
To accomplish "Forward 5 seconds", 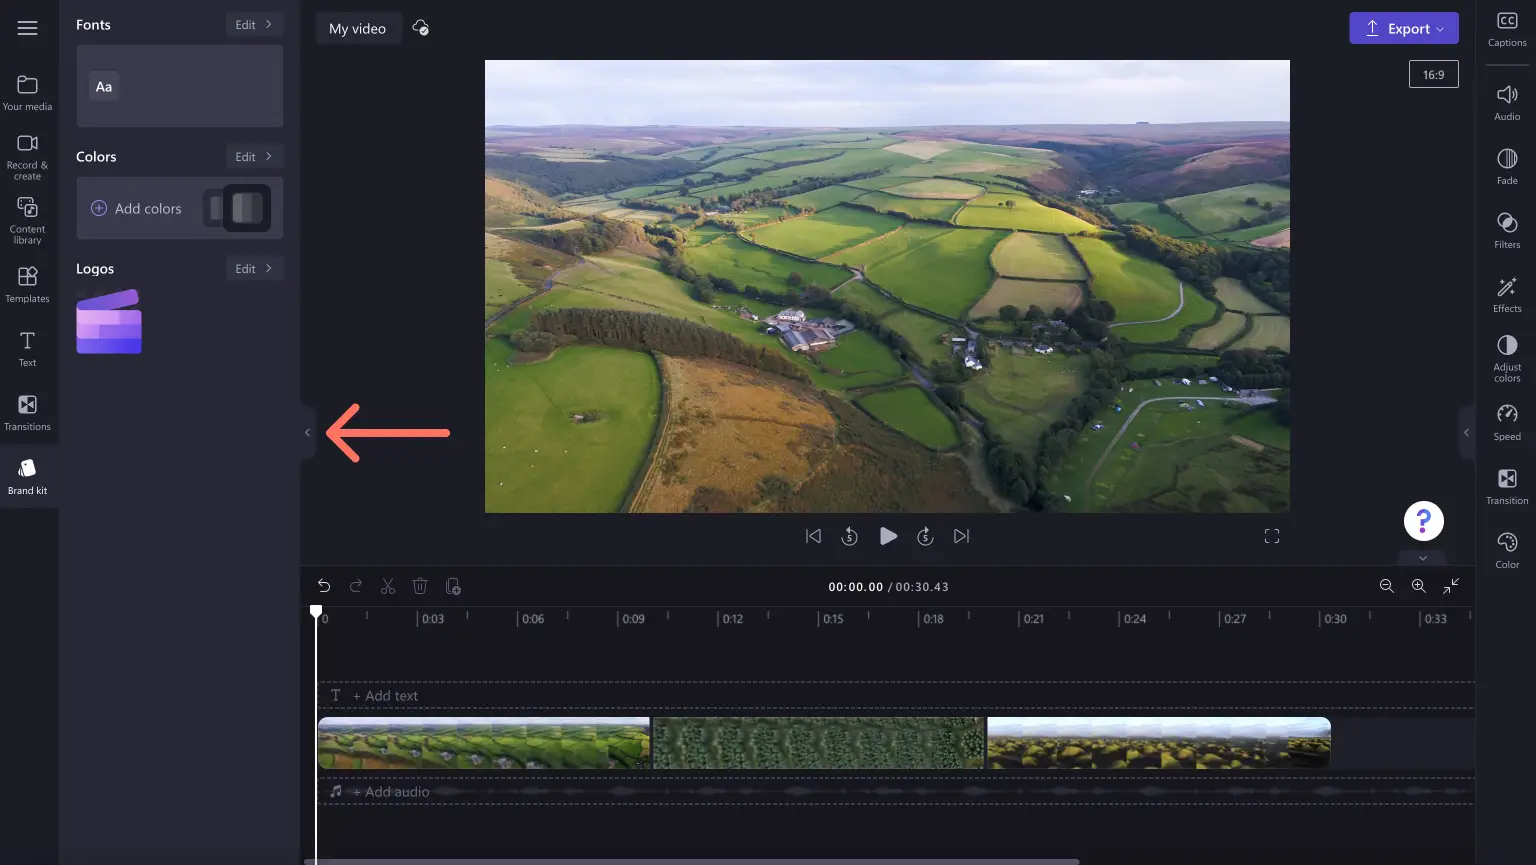I will [926, 536].
